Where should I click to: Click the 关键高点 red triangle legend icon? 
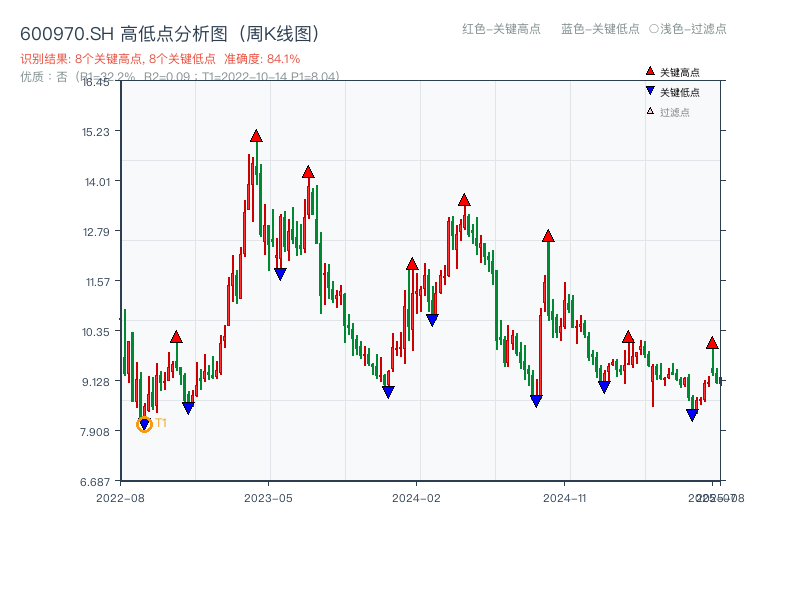(648, 70)
